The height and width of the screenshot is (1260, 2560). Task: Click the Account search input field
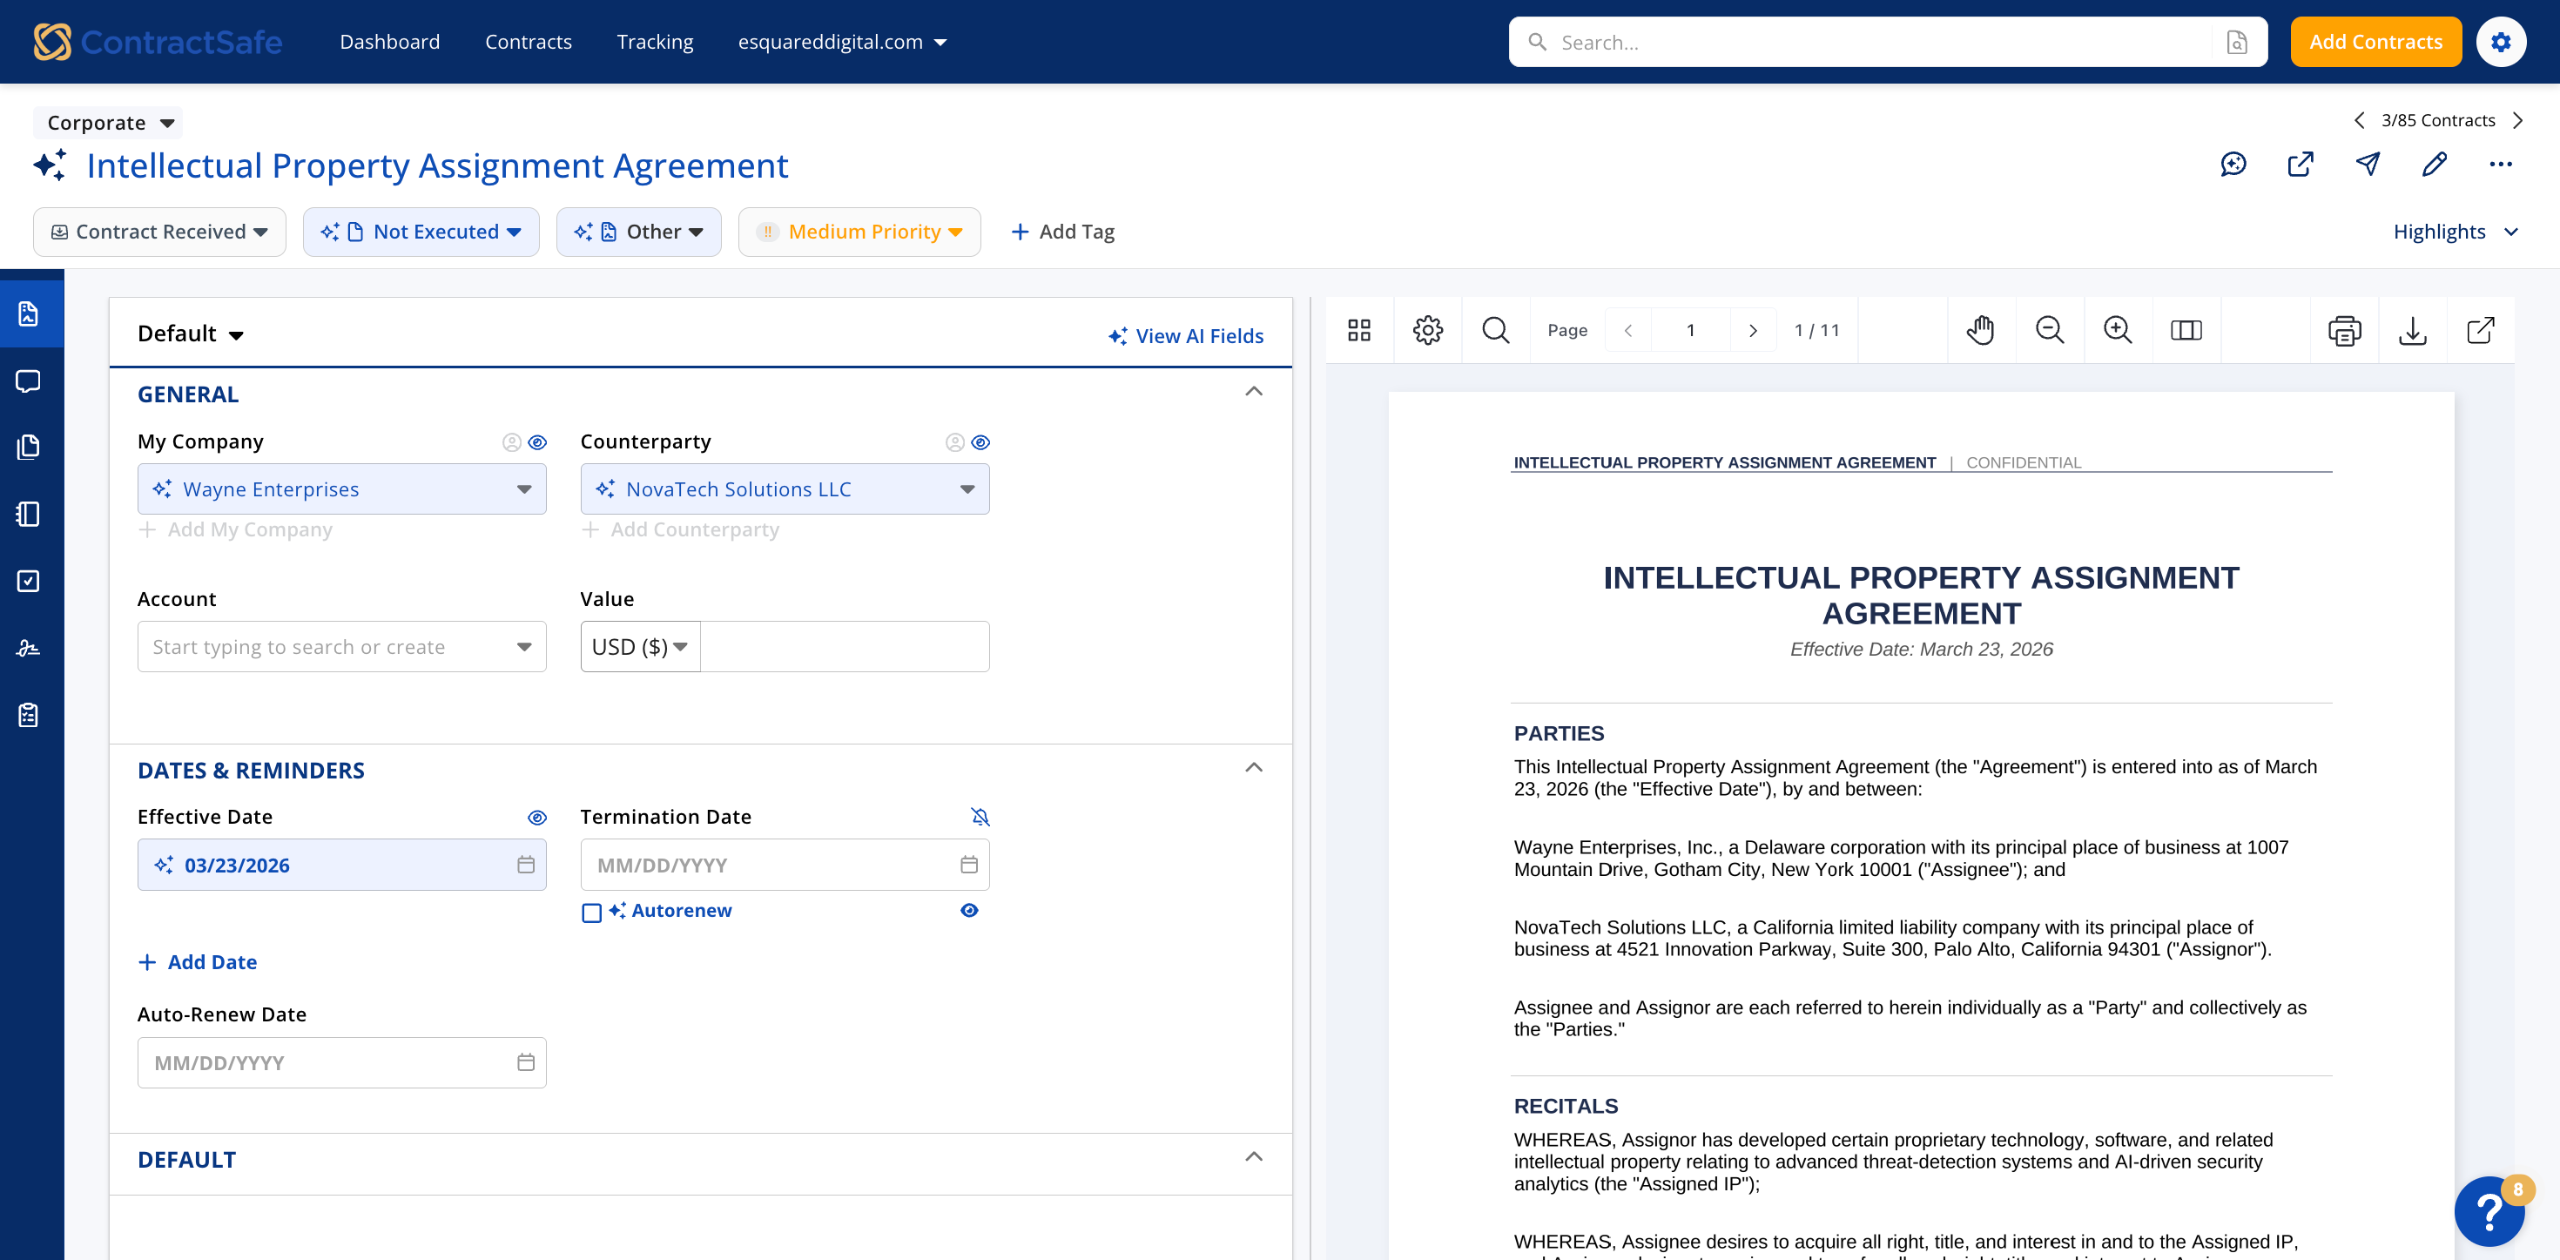pos(327,647)
